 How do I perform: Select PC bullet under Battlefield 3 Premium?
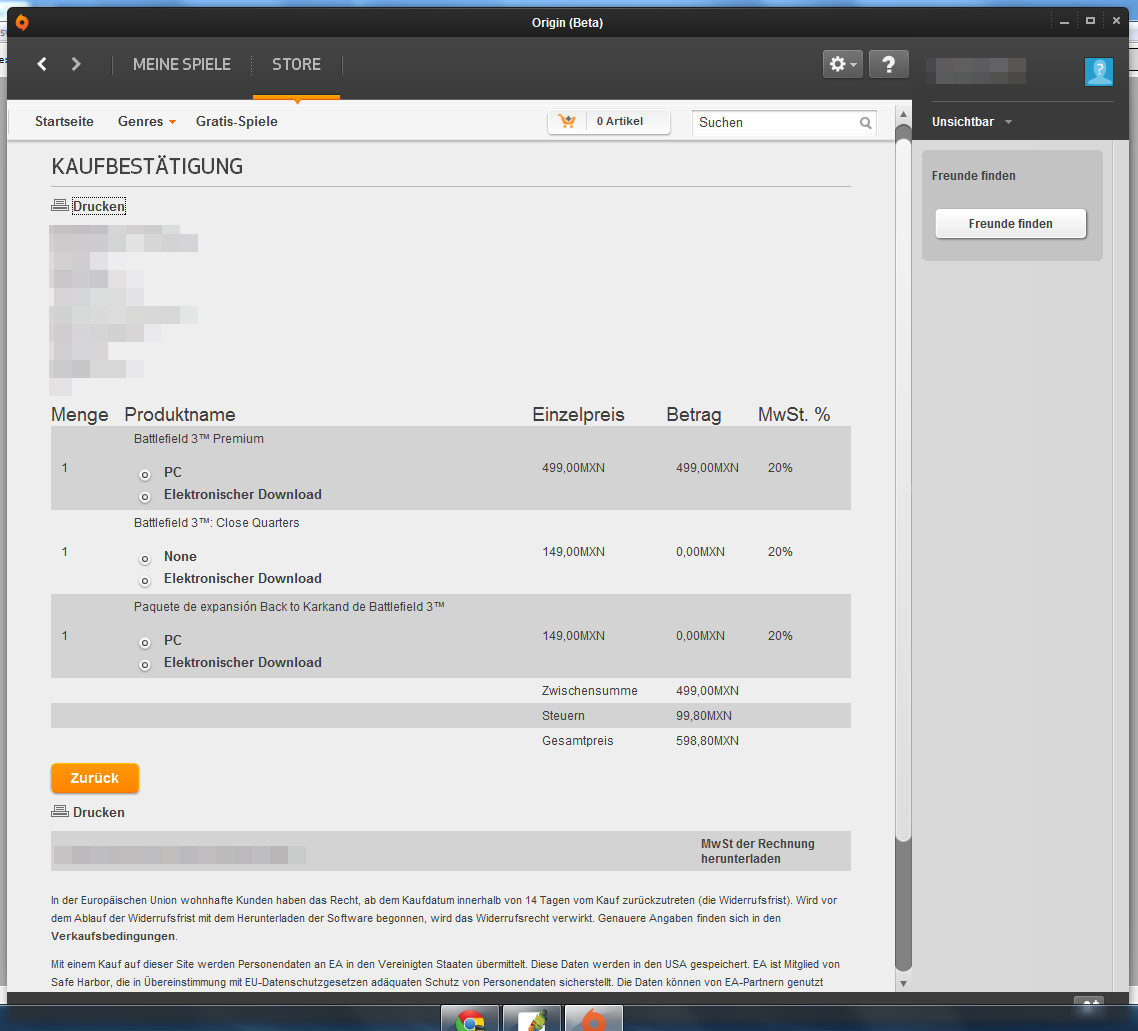(144, 475)
